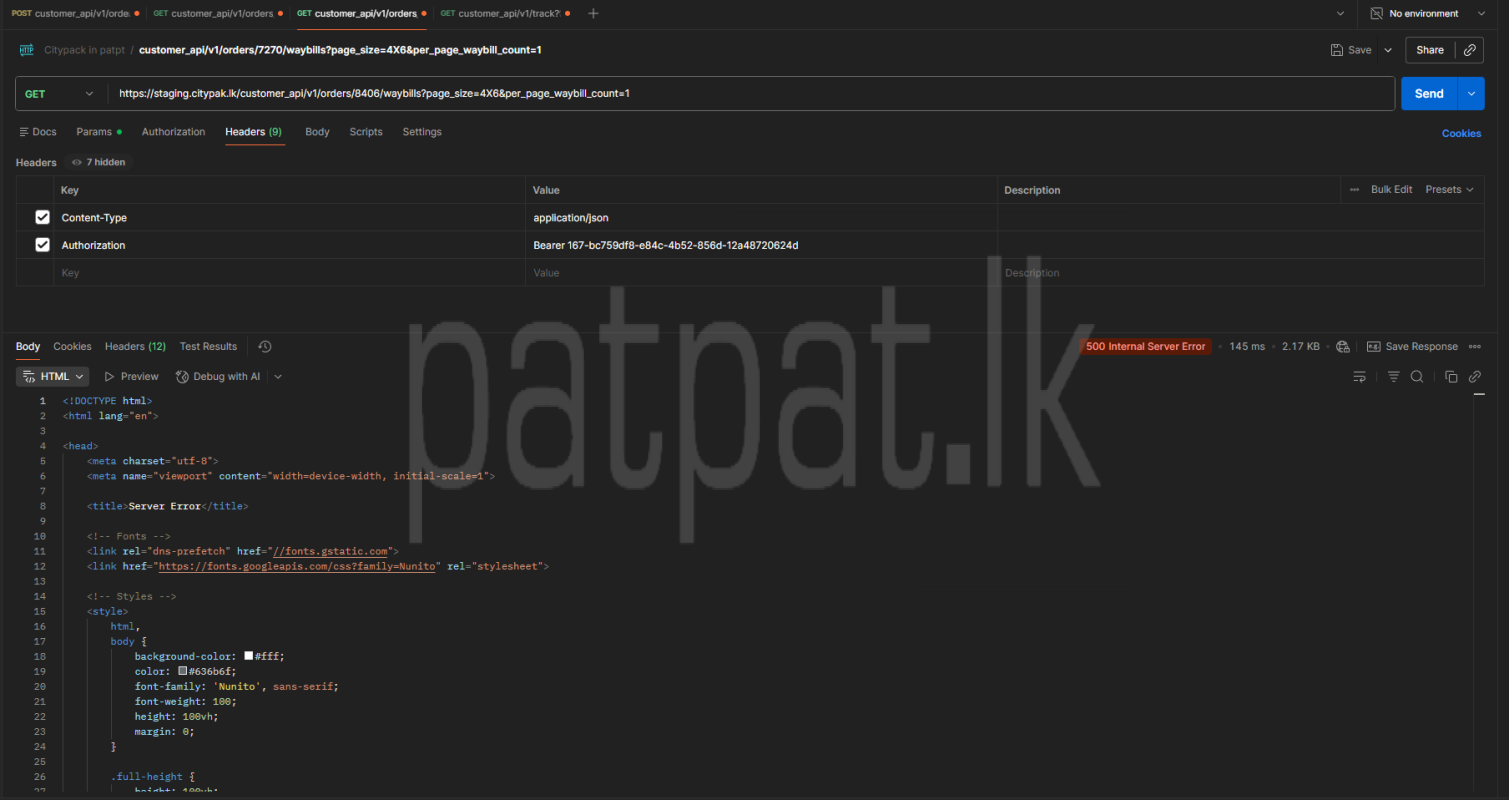This screenshot has width=1509, height=800.
Task: Open the HTML format dropdown
Action: pos(53,377)
